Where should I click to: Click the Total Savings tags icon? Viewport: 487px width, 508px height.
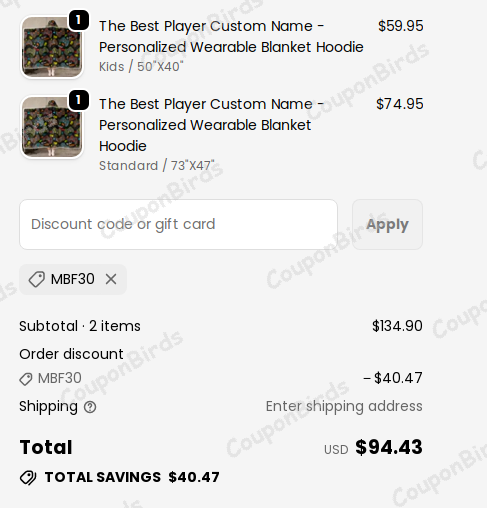pyautogui.click(x=28, y=478)
